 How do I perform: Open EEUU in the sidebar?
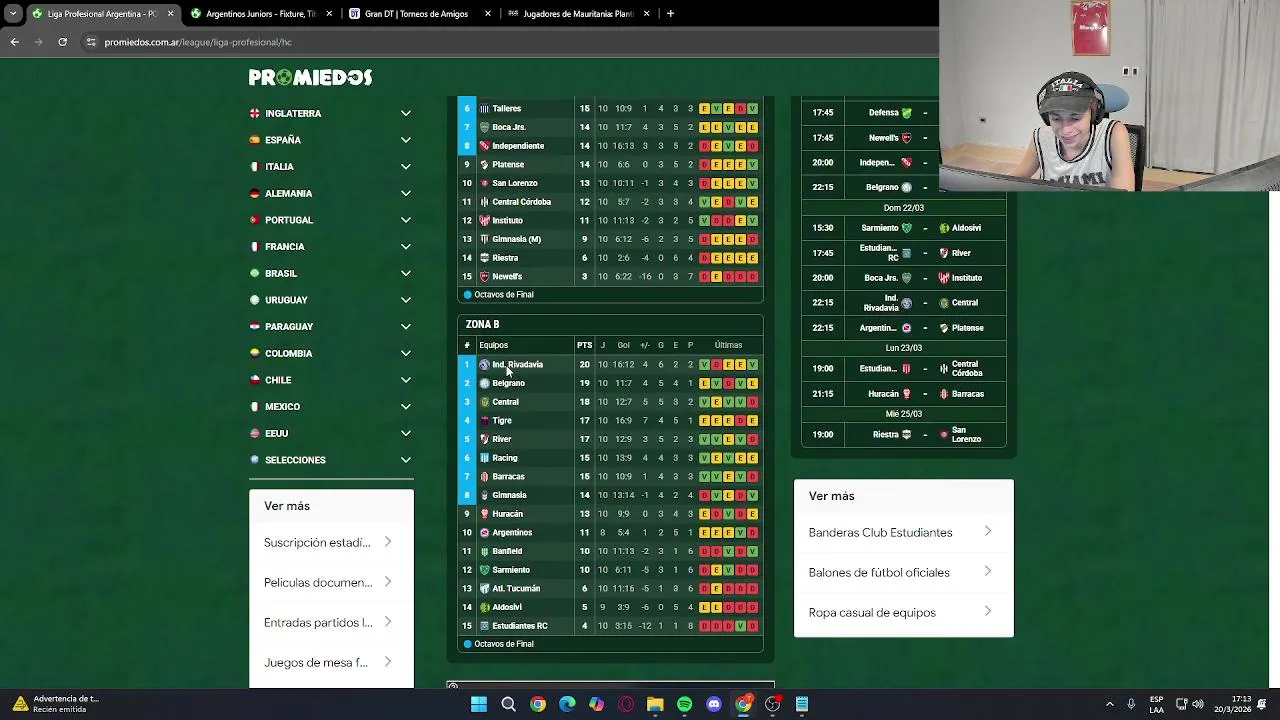331,433
